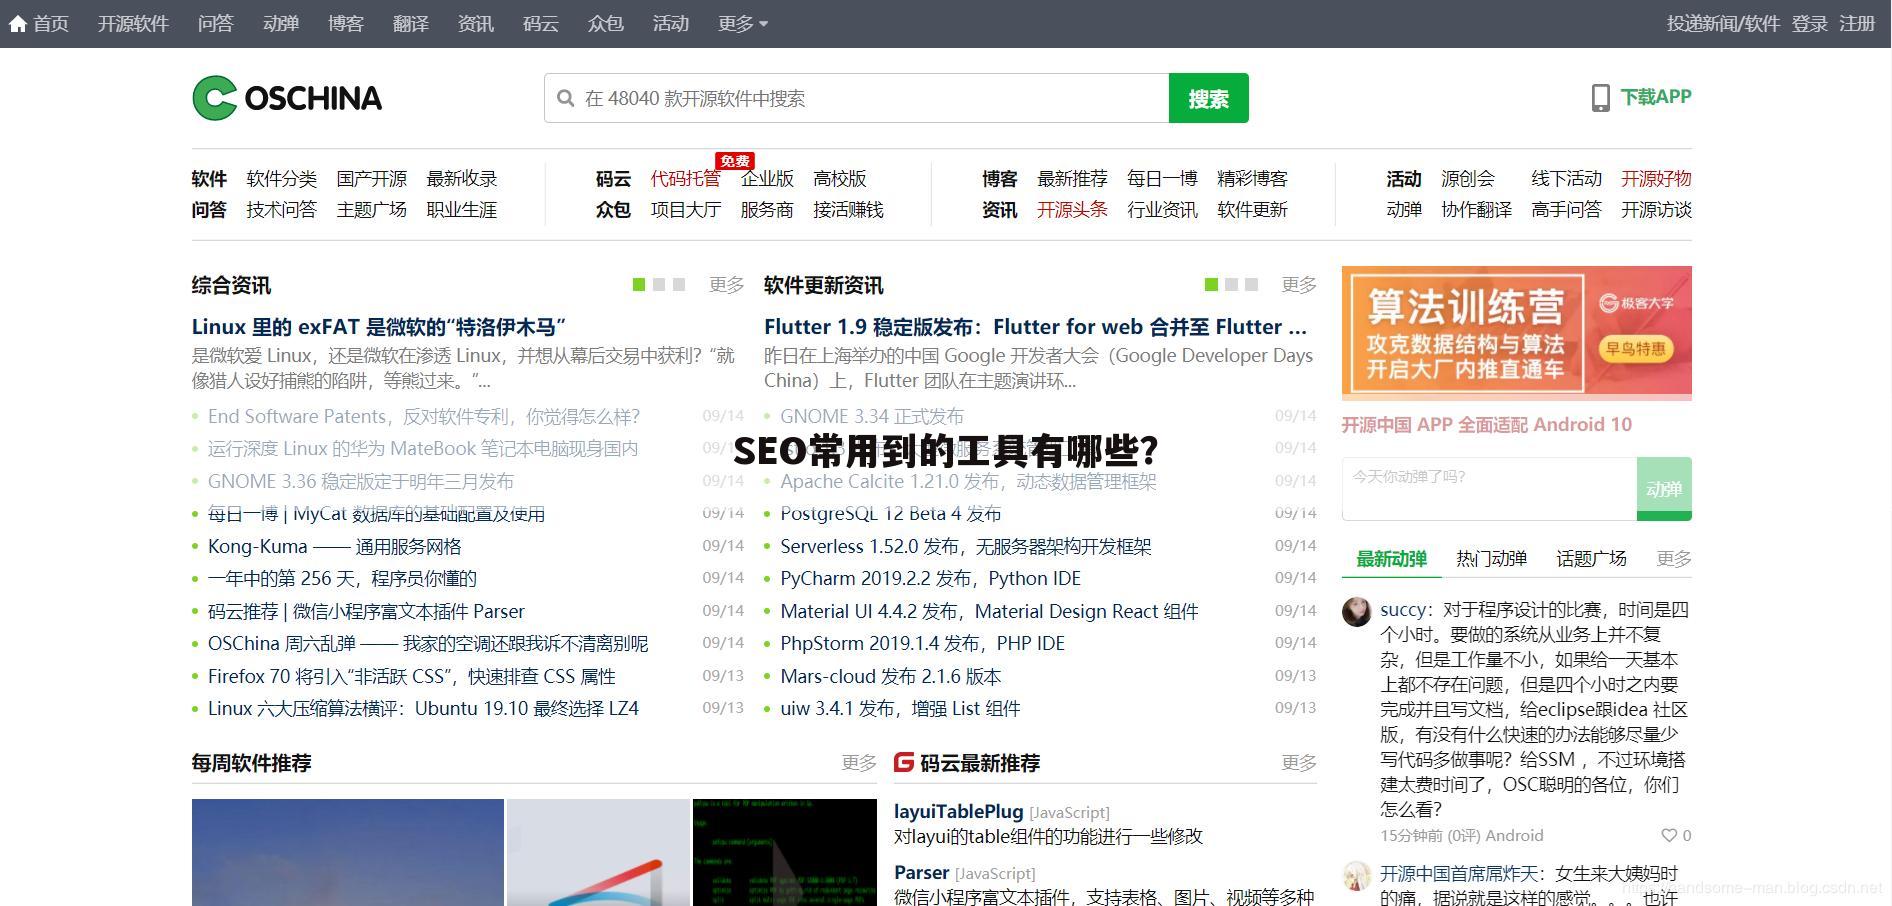Image resolution: width=1892 pixels, height=906 pixels.
Task: Click 投递新闻/软件 link
Action: (x=1723, y=24)
